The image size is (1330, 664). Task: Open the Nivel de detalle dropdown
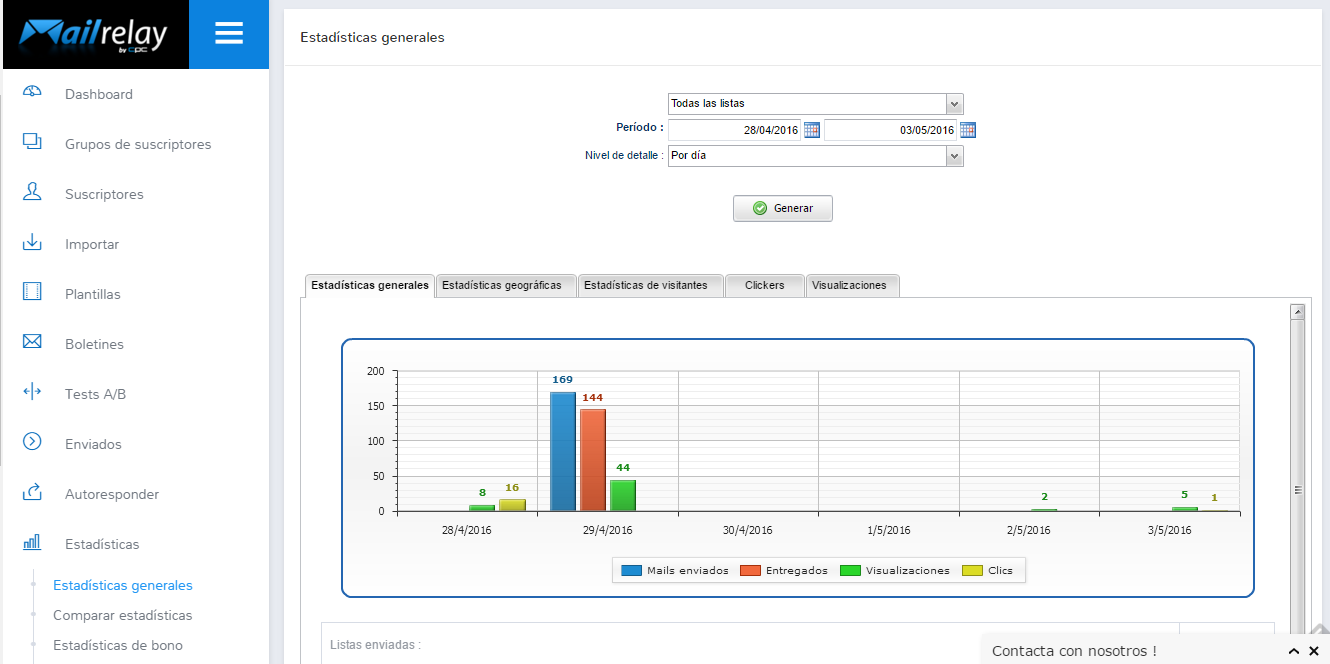pos(953,155)
